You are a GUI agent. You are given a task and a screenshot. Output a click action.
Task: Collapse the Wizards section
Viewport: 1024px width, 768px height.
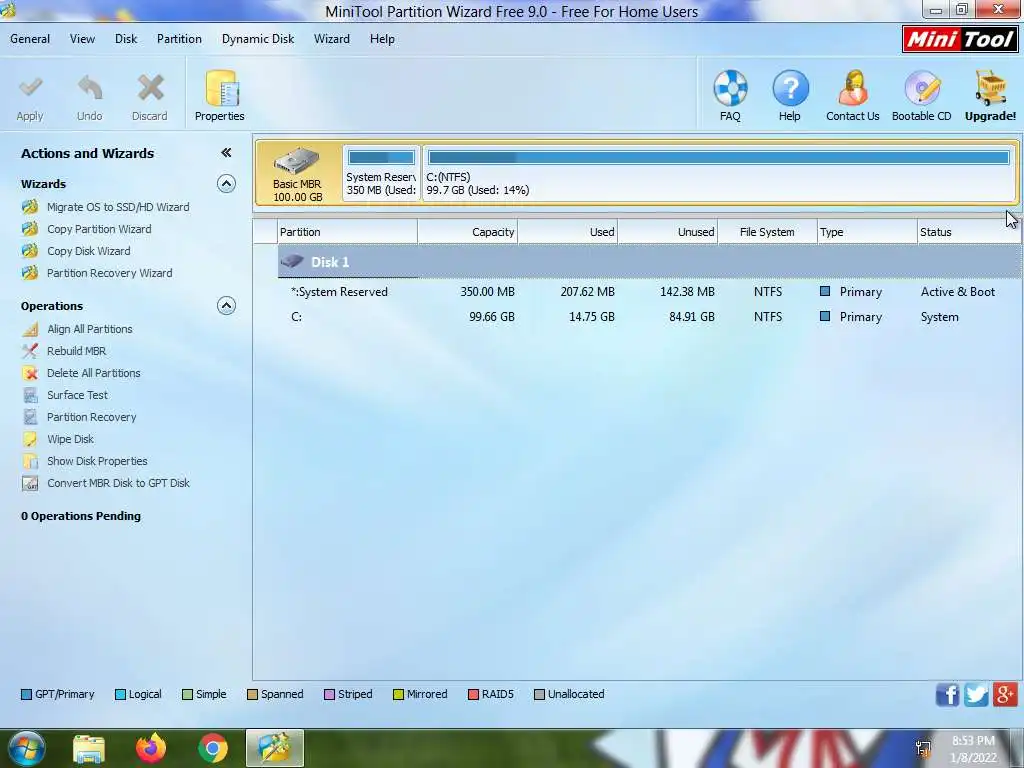point(226,184)
